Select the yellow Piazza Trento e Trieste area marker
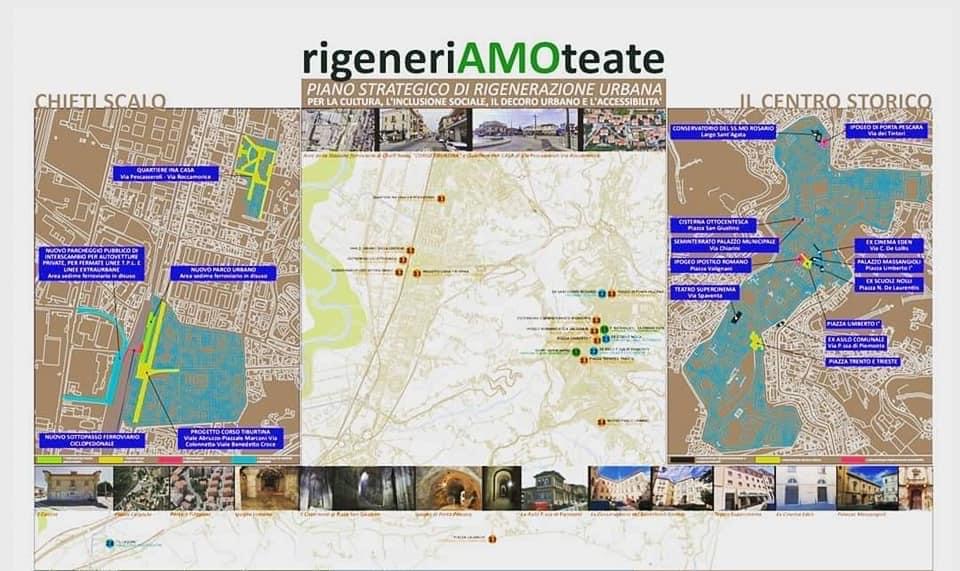Screen dimensions: 960x571 (x=756, y=340)
